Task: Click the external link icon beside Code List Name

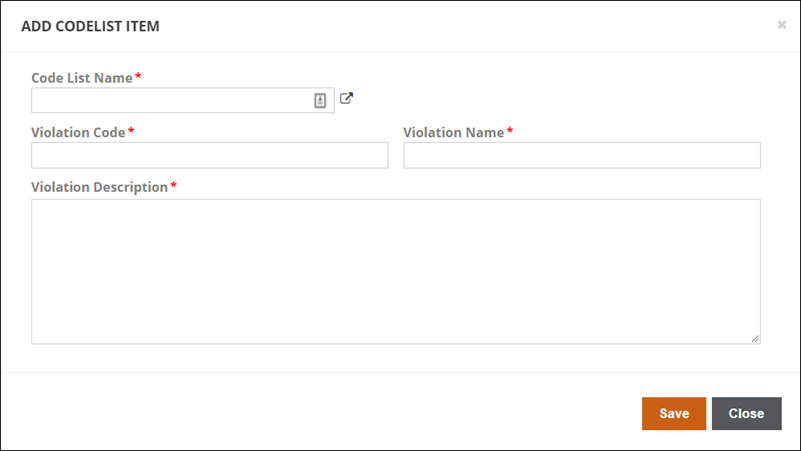Action: tap(346, 98)
